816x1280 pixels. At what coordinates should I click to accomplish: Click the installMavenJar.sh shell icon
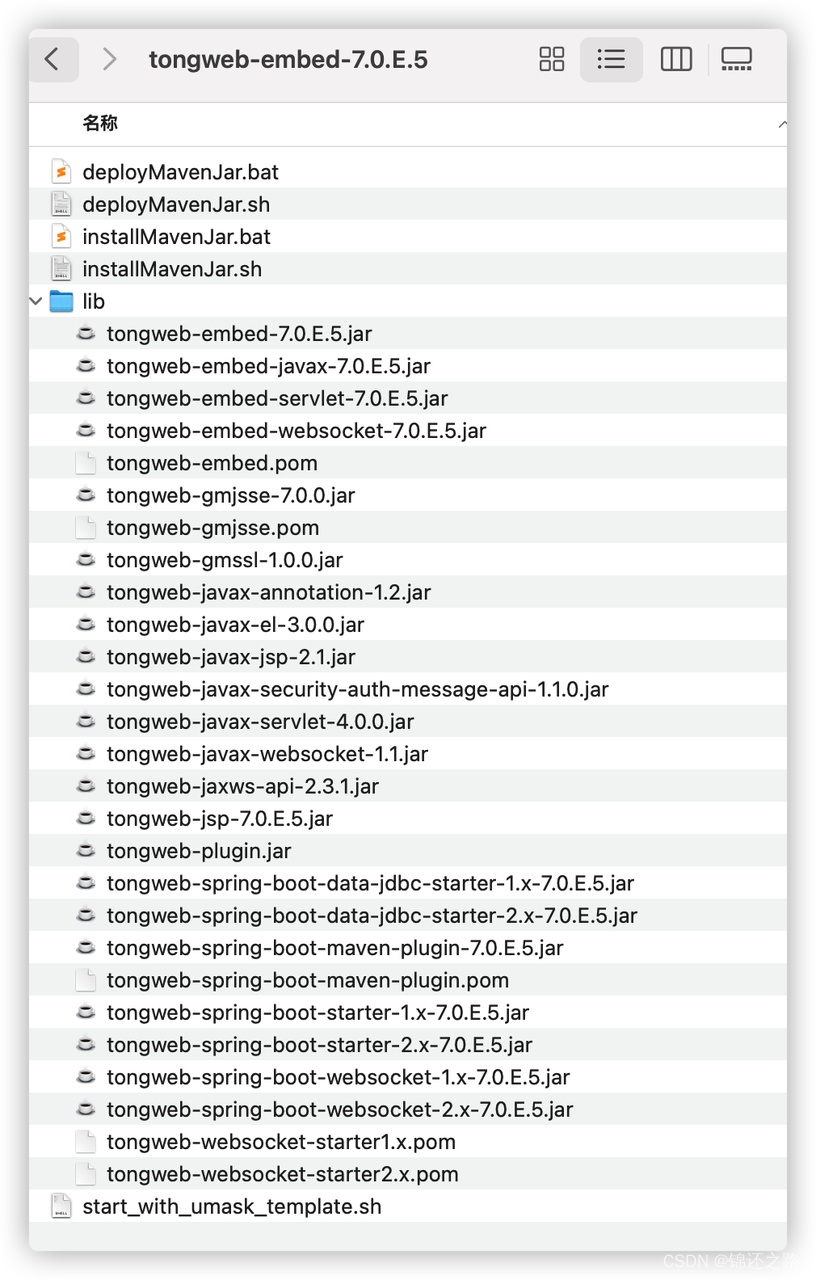61,268
